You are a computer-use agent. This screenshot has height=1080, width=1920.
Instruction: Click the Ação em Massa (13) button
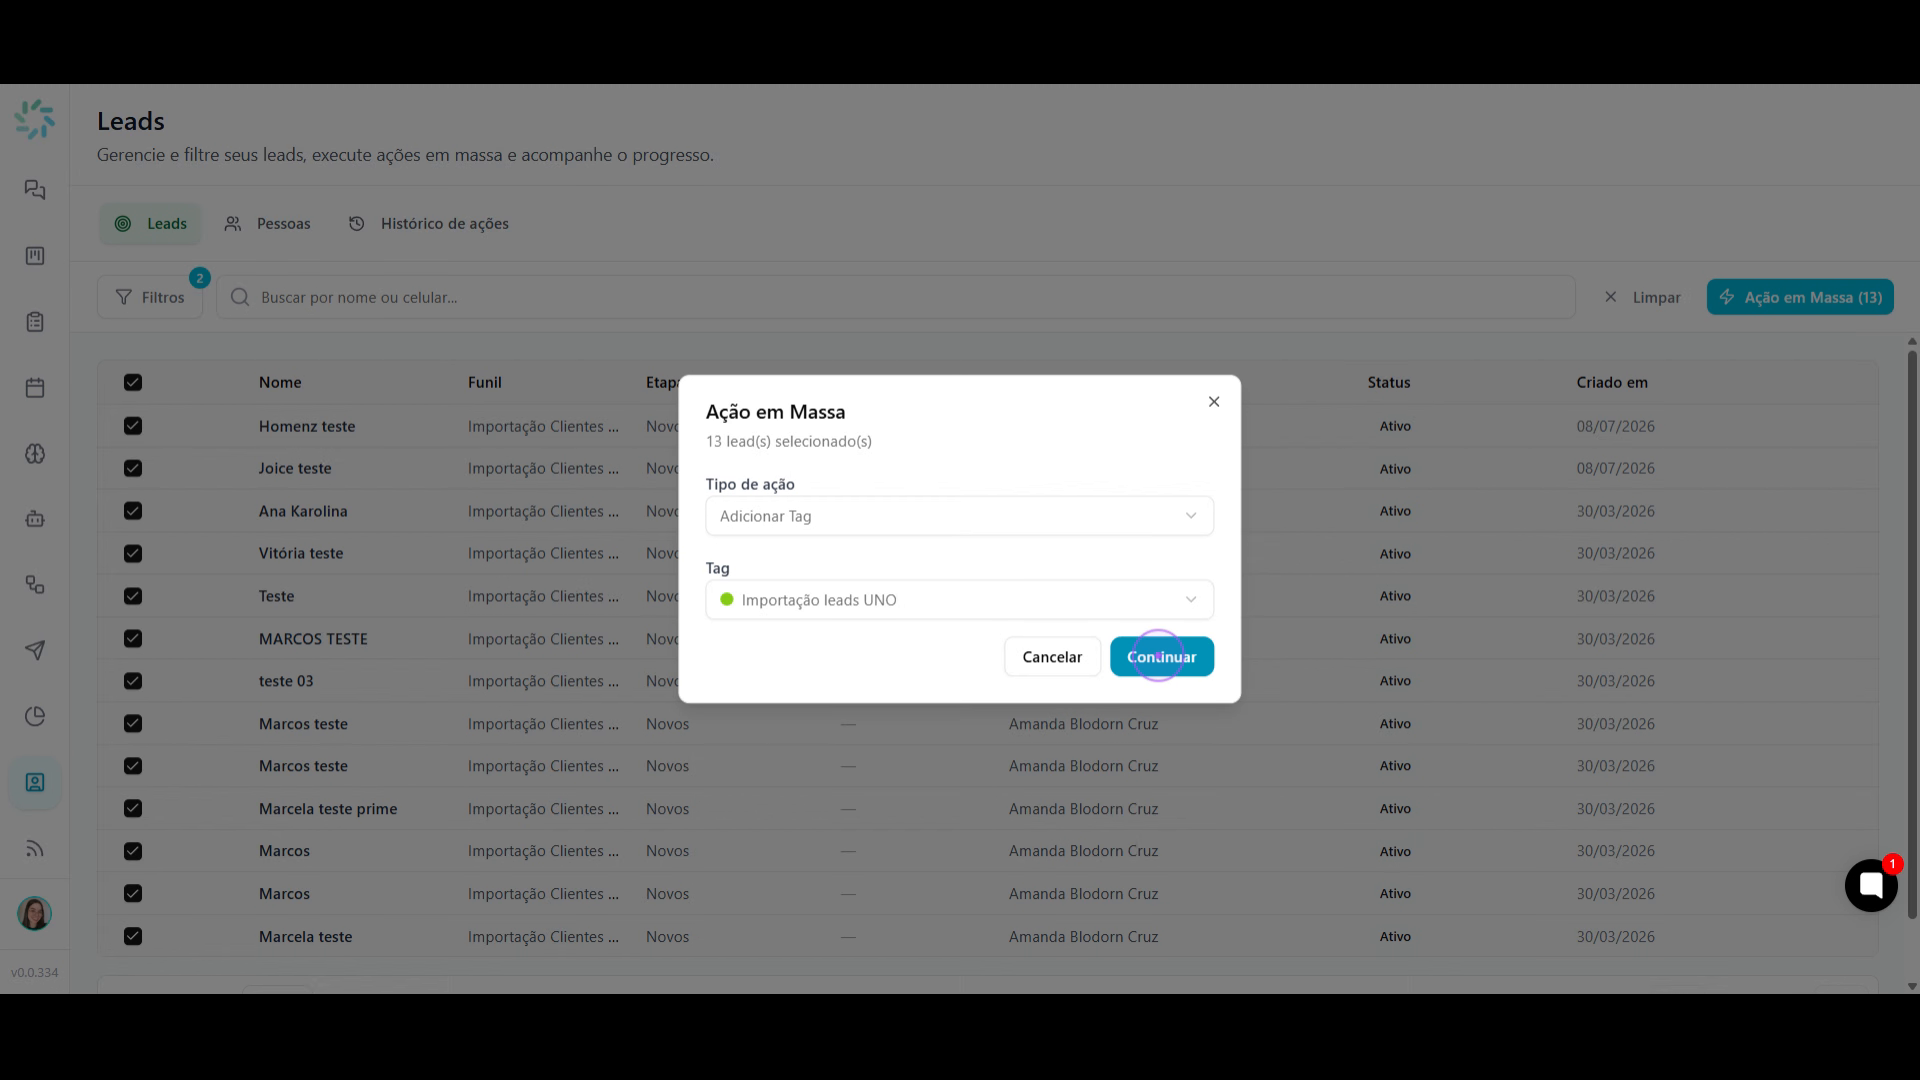click(1800, 297)
